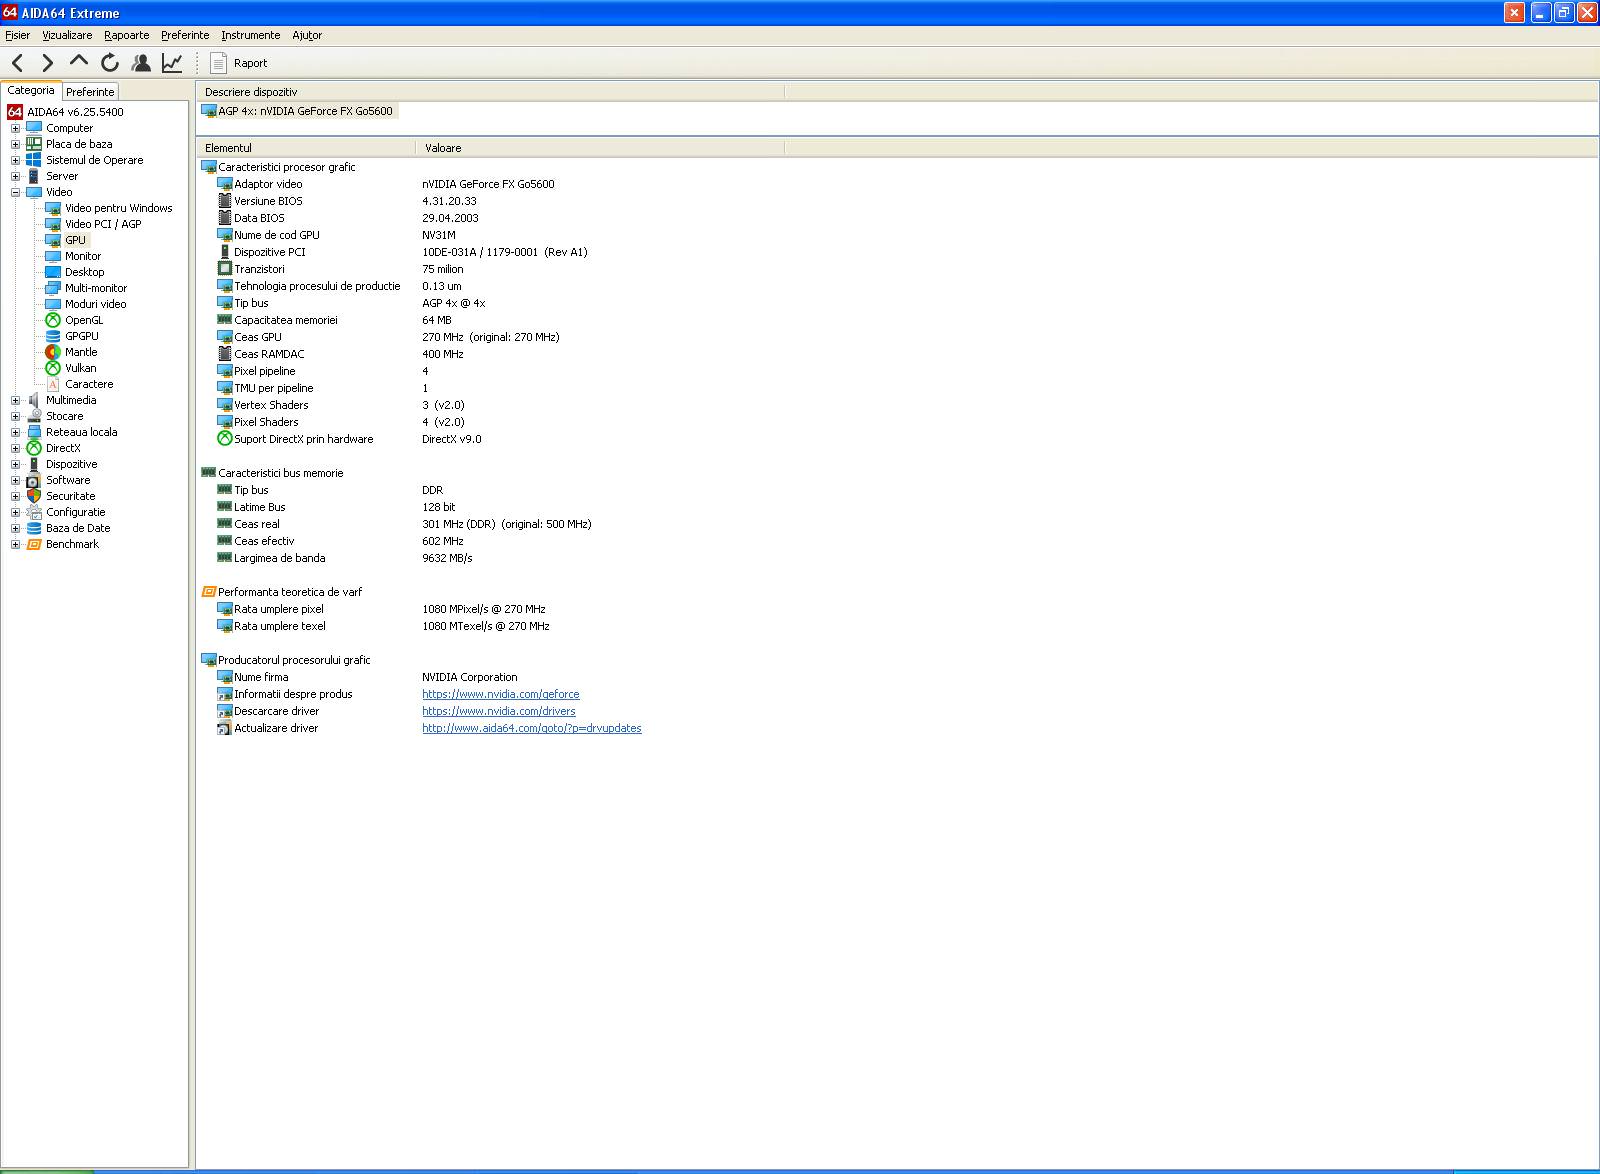Click the Benchmark tree icon
This screenshot has width=1600, height=1174.
(x=34, y=544)
